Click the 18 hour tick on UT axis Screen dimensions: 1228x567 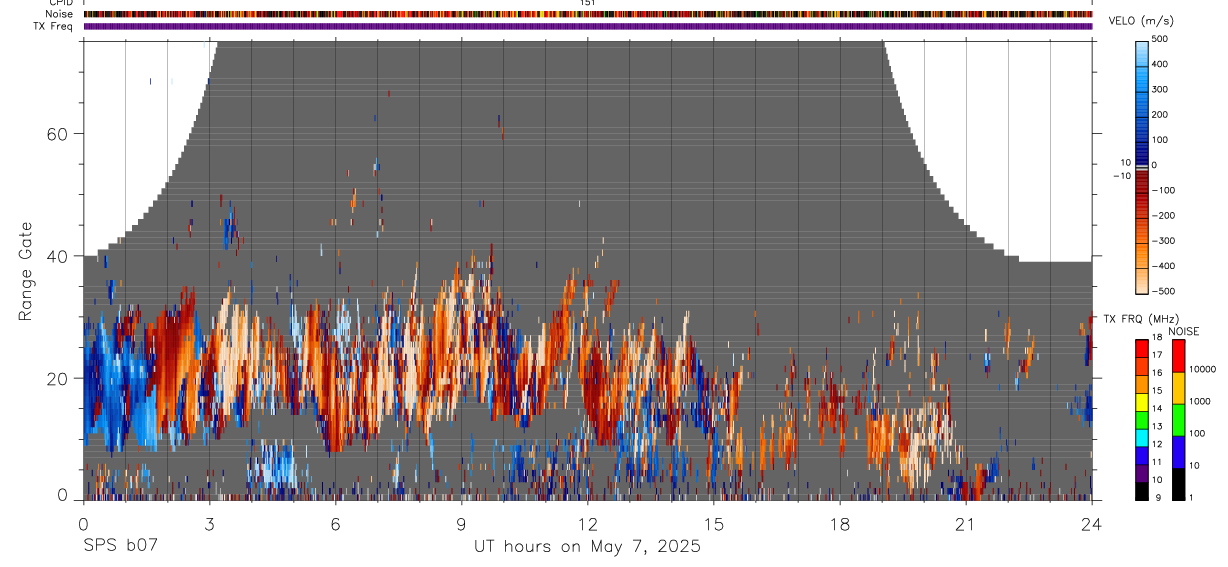click(x=840, y=524)
